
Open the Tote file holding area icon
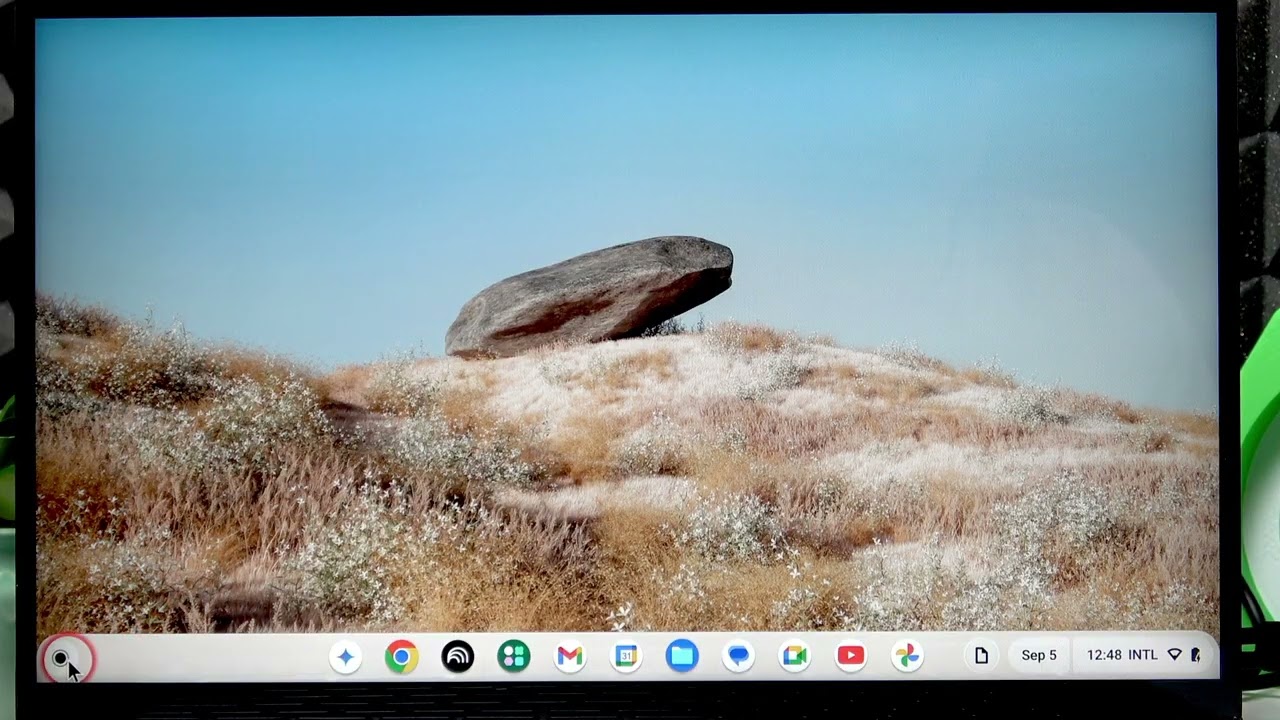[981, 656]
